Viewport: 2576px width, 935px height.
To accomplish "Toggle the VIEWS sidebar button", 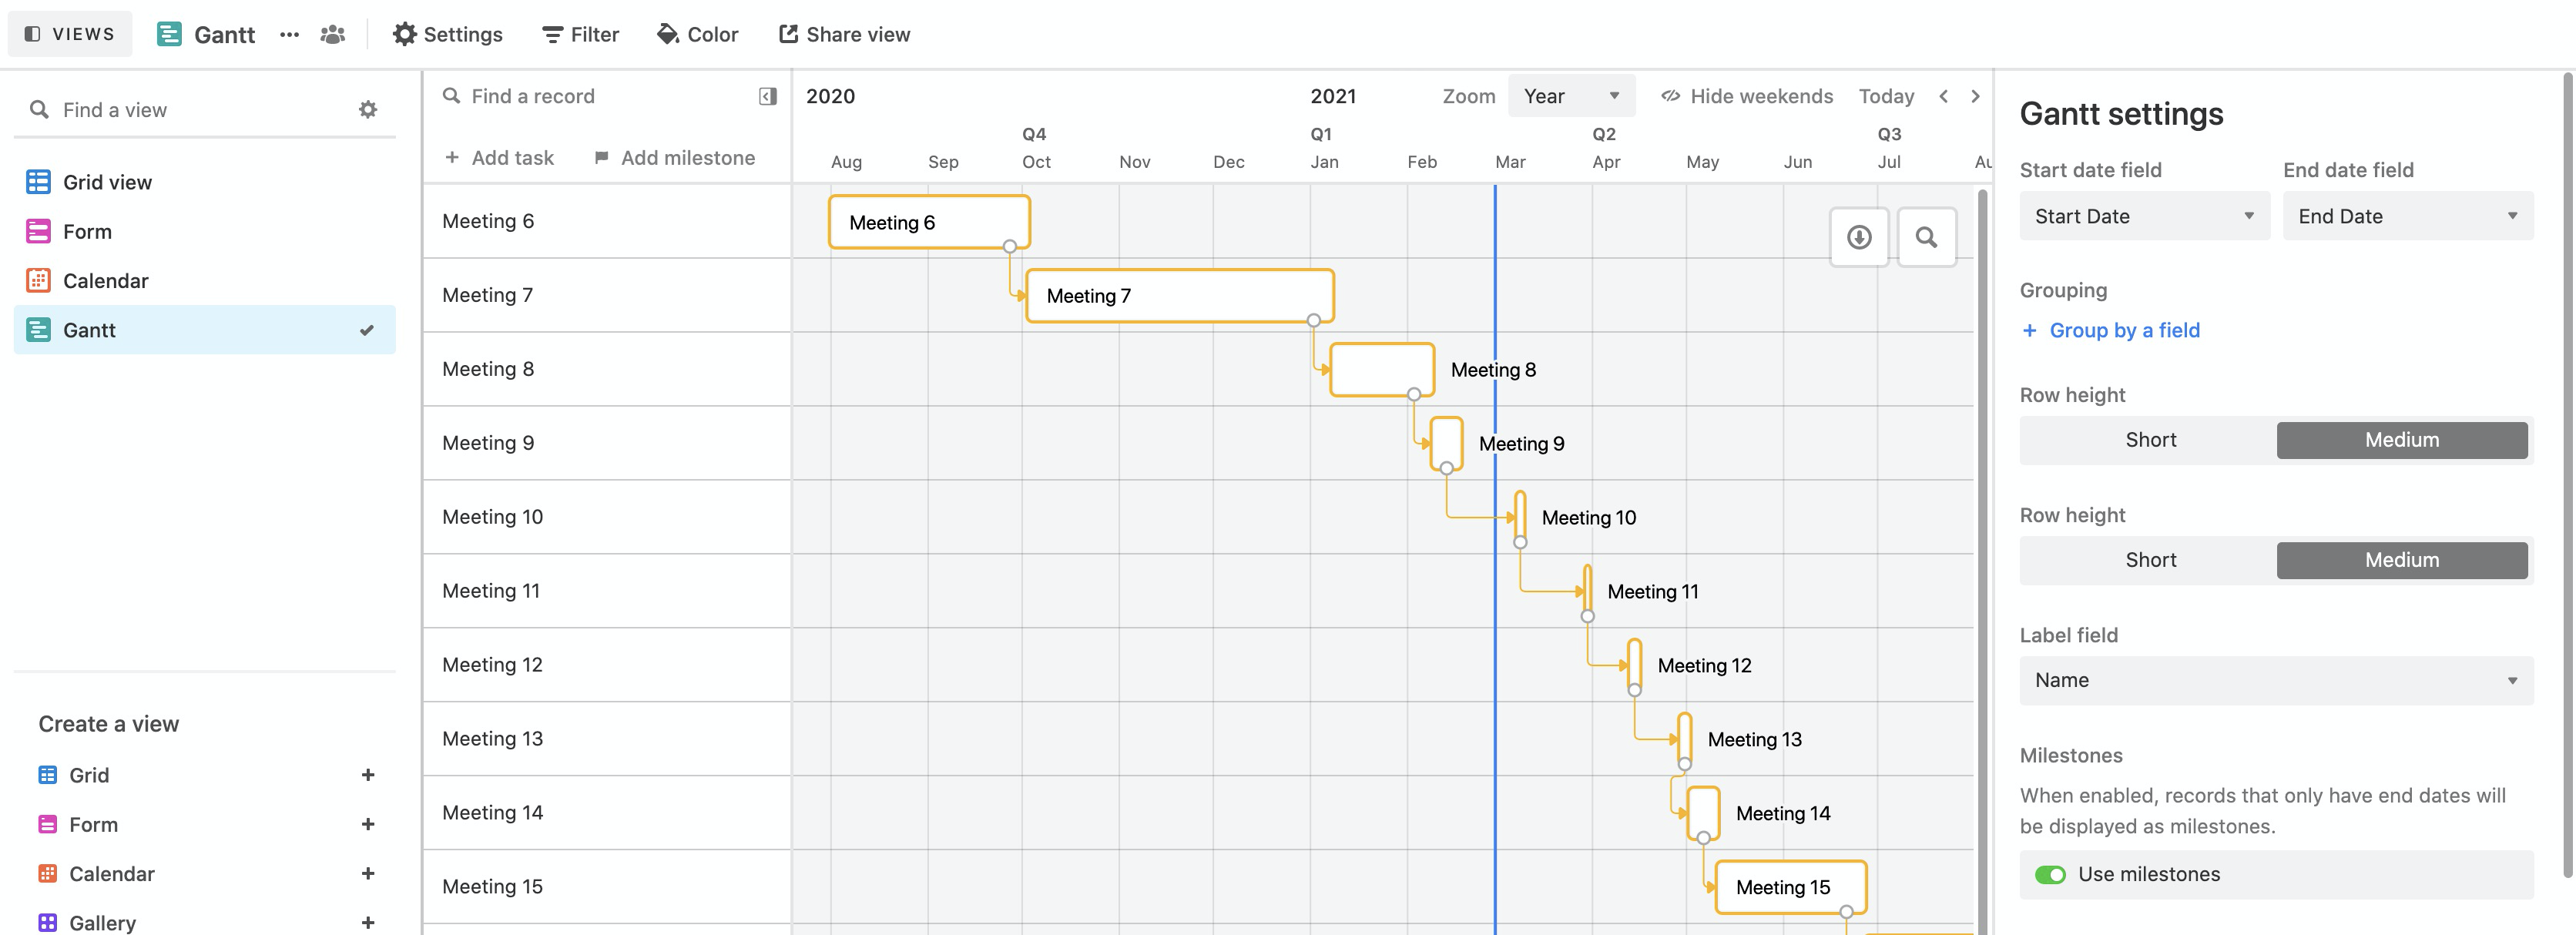I will tap(70, 34).
